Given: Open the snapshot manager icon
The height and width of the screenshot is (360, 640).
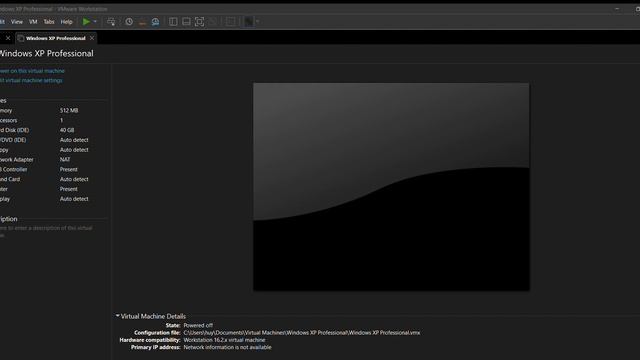Looking at the screenshot, I should tap(156, 22).
